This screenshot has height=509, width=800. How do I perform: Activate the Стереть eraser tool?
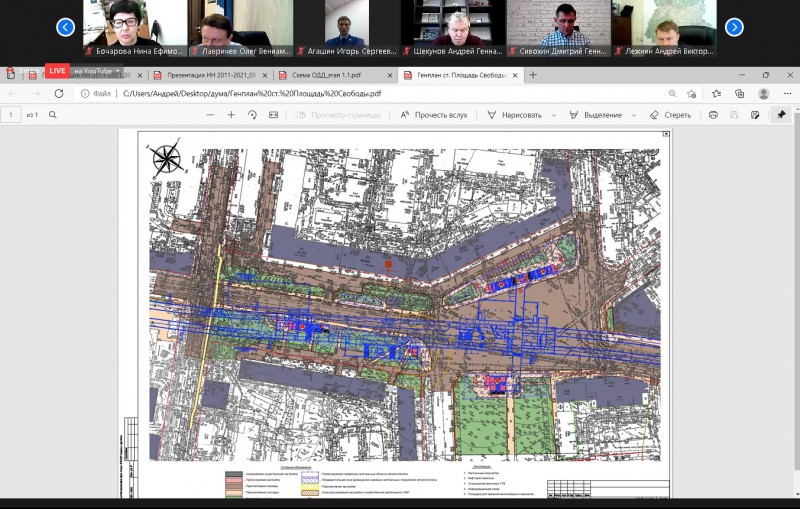[670, 115]
